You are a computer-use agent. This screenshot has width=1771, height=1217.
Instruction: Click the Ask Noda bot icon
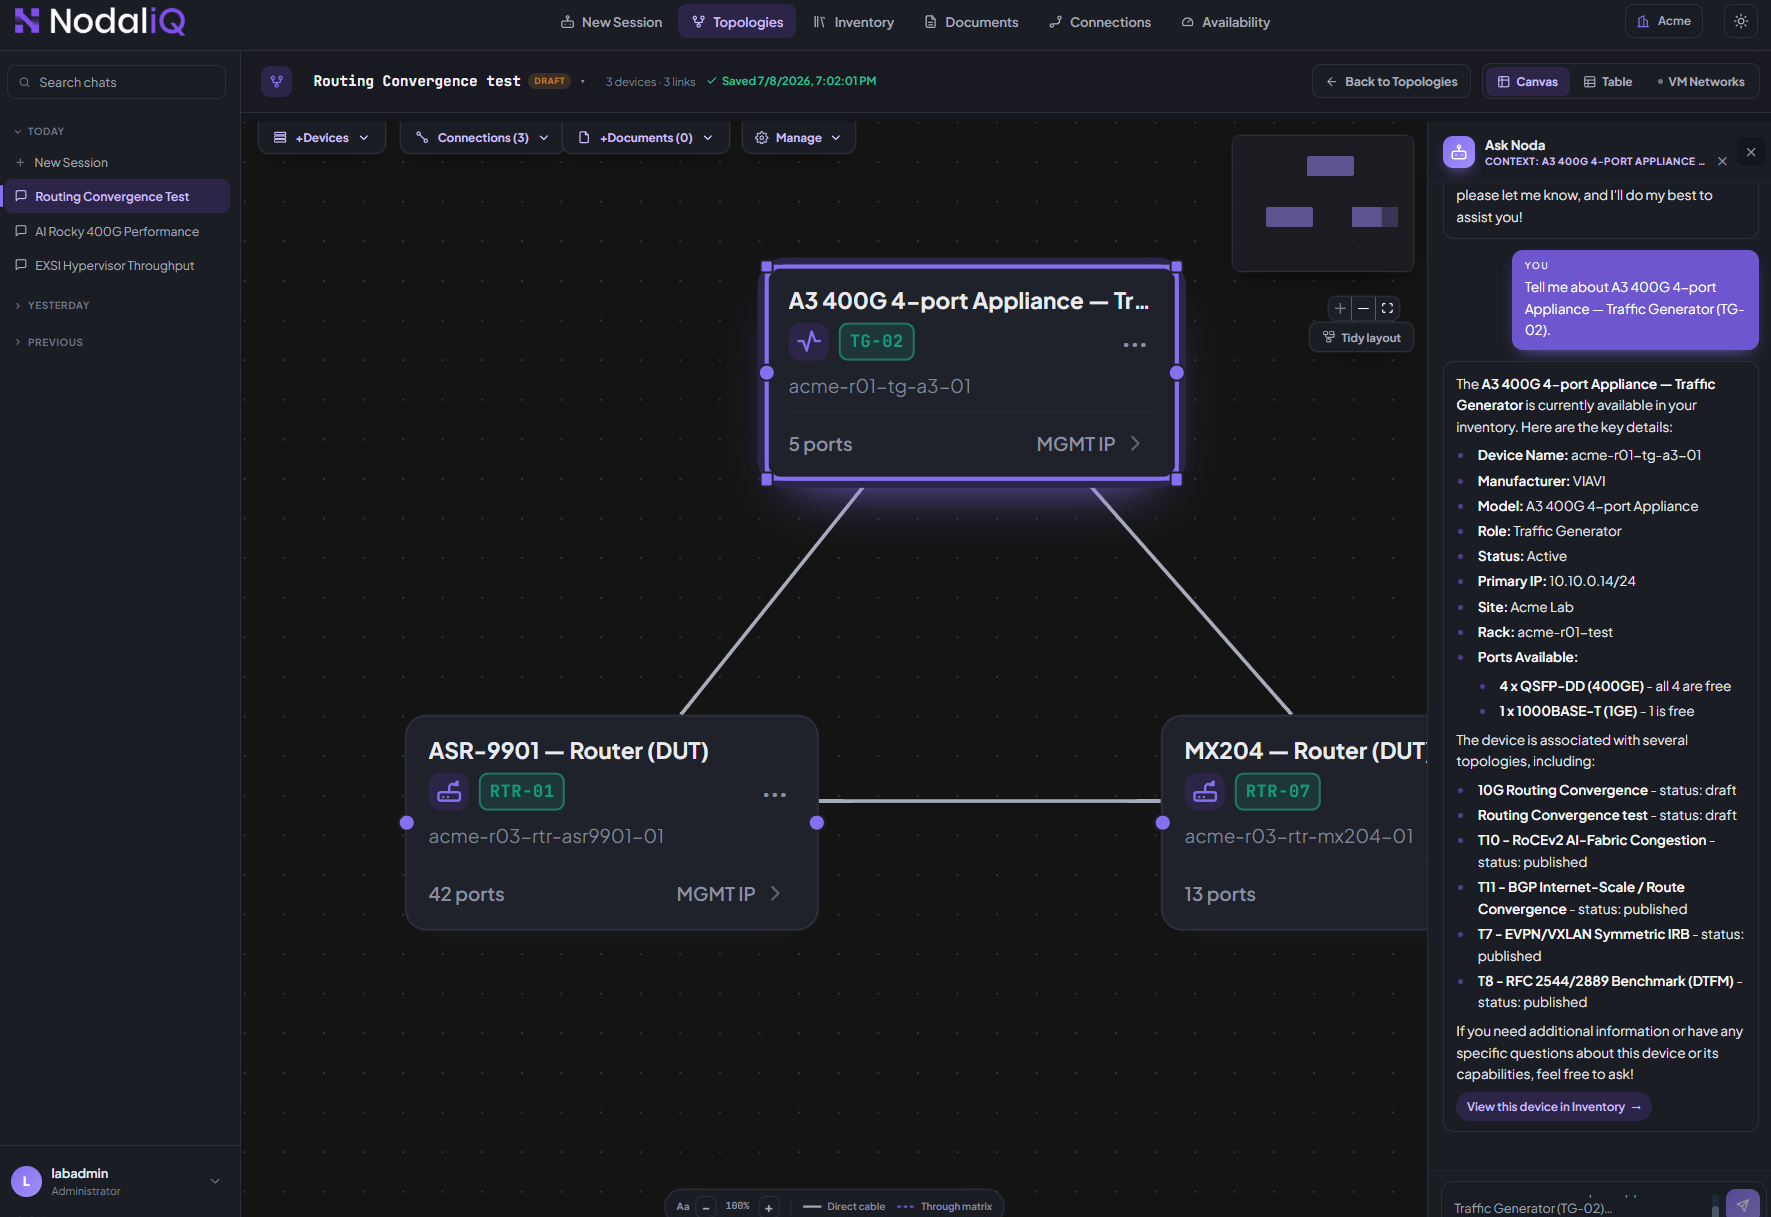pyautogui.click(x=1459, y=152)
